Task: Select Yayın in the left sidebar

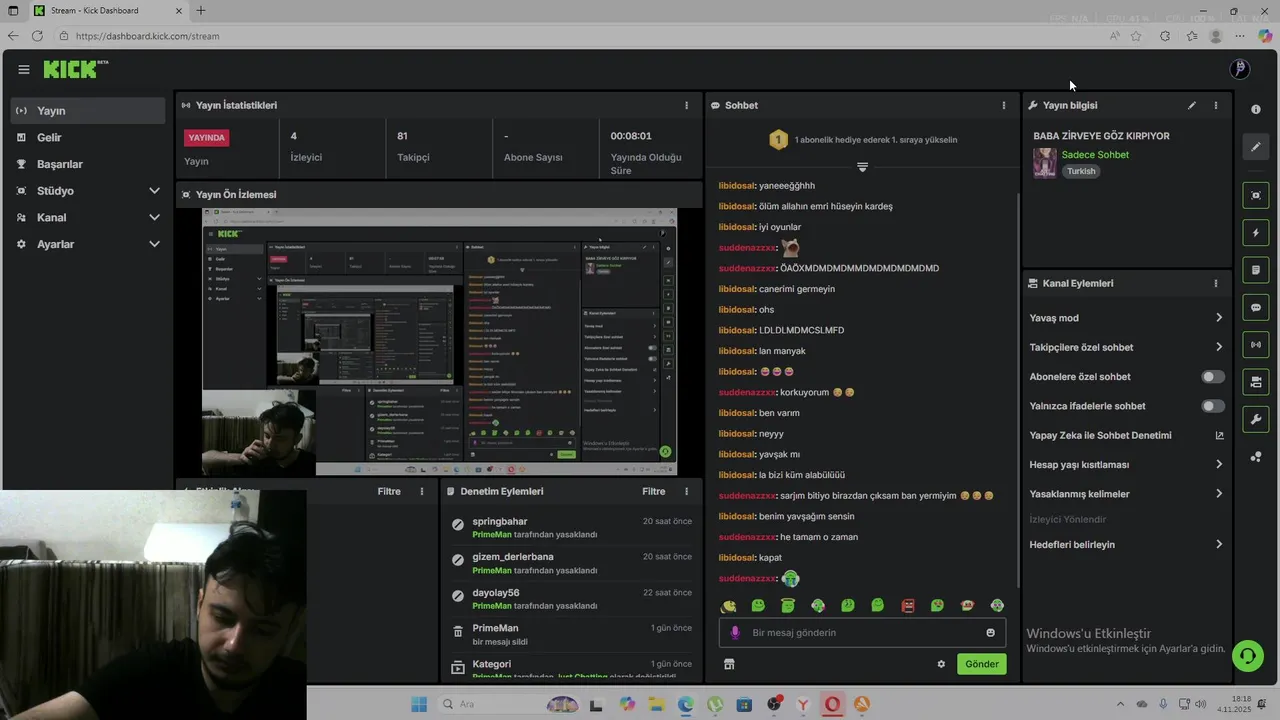Action: 88,111
